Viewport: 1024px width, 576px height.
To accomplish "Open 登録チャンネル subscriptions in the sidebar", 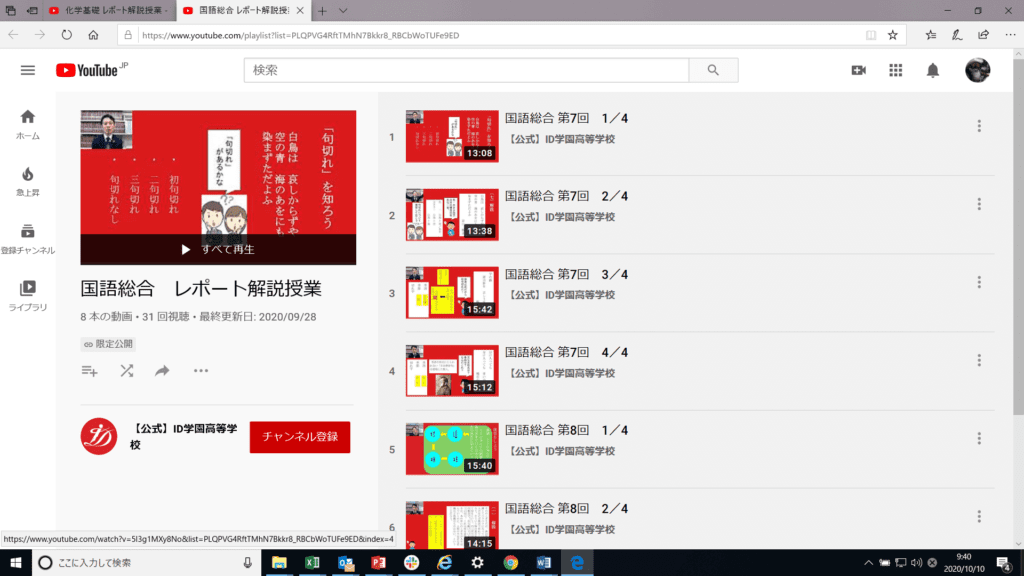I will (27, 238).
